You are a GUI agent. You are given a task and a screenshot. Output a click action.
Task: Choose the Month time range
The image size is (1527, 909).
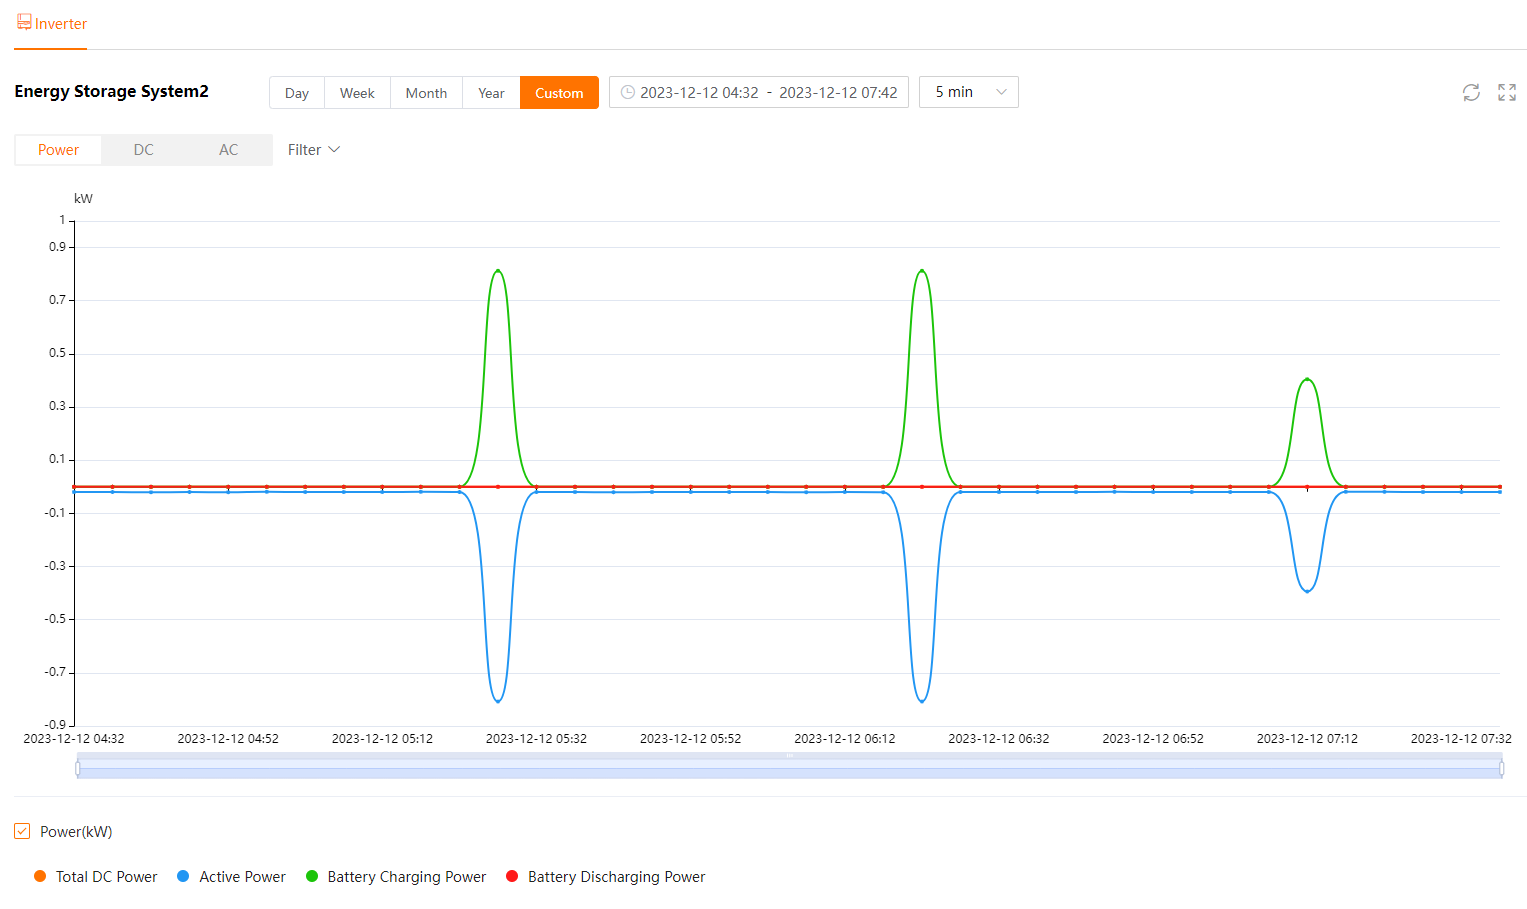point(426,93)
